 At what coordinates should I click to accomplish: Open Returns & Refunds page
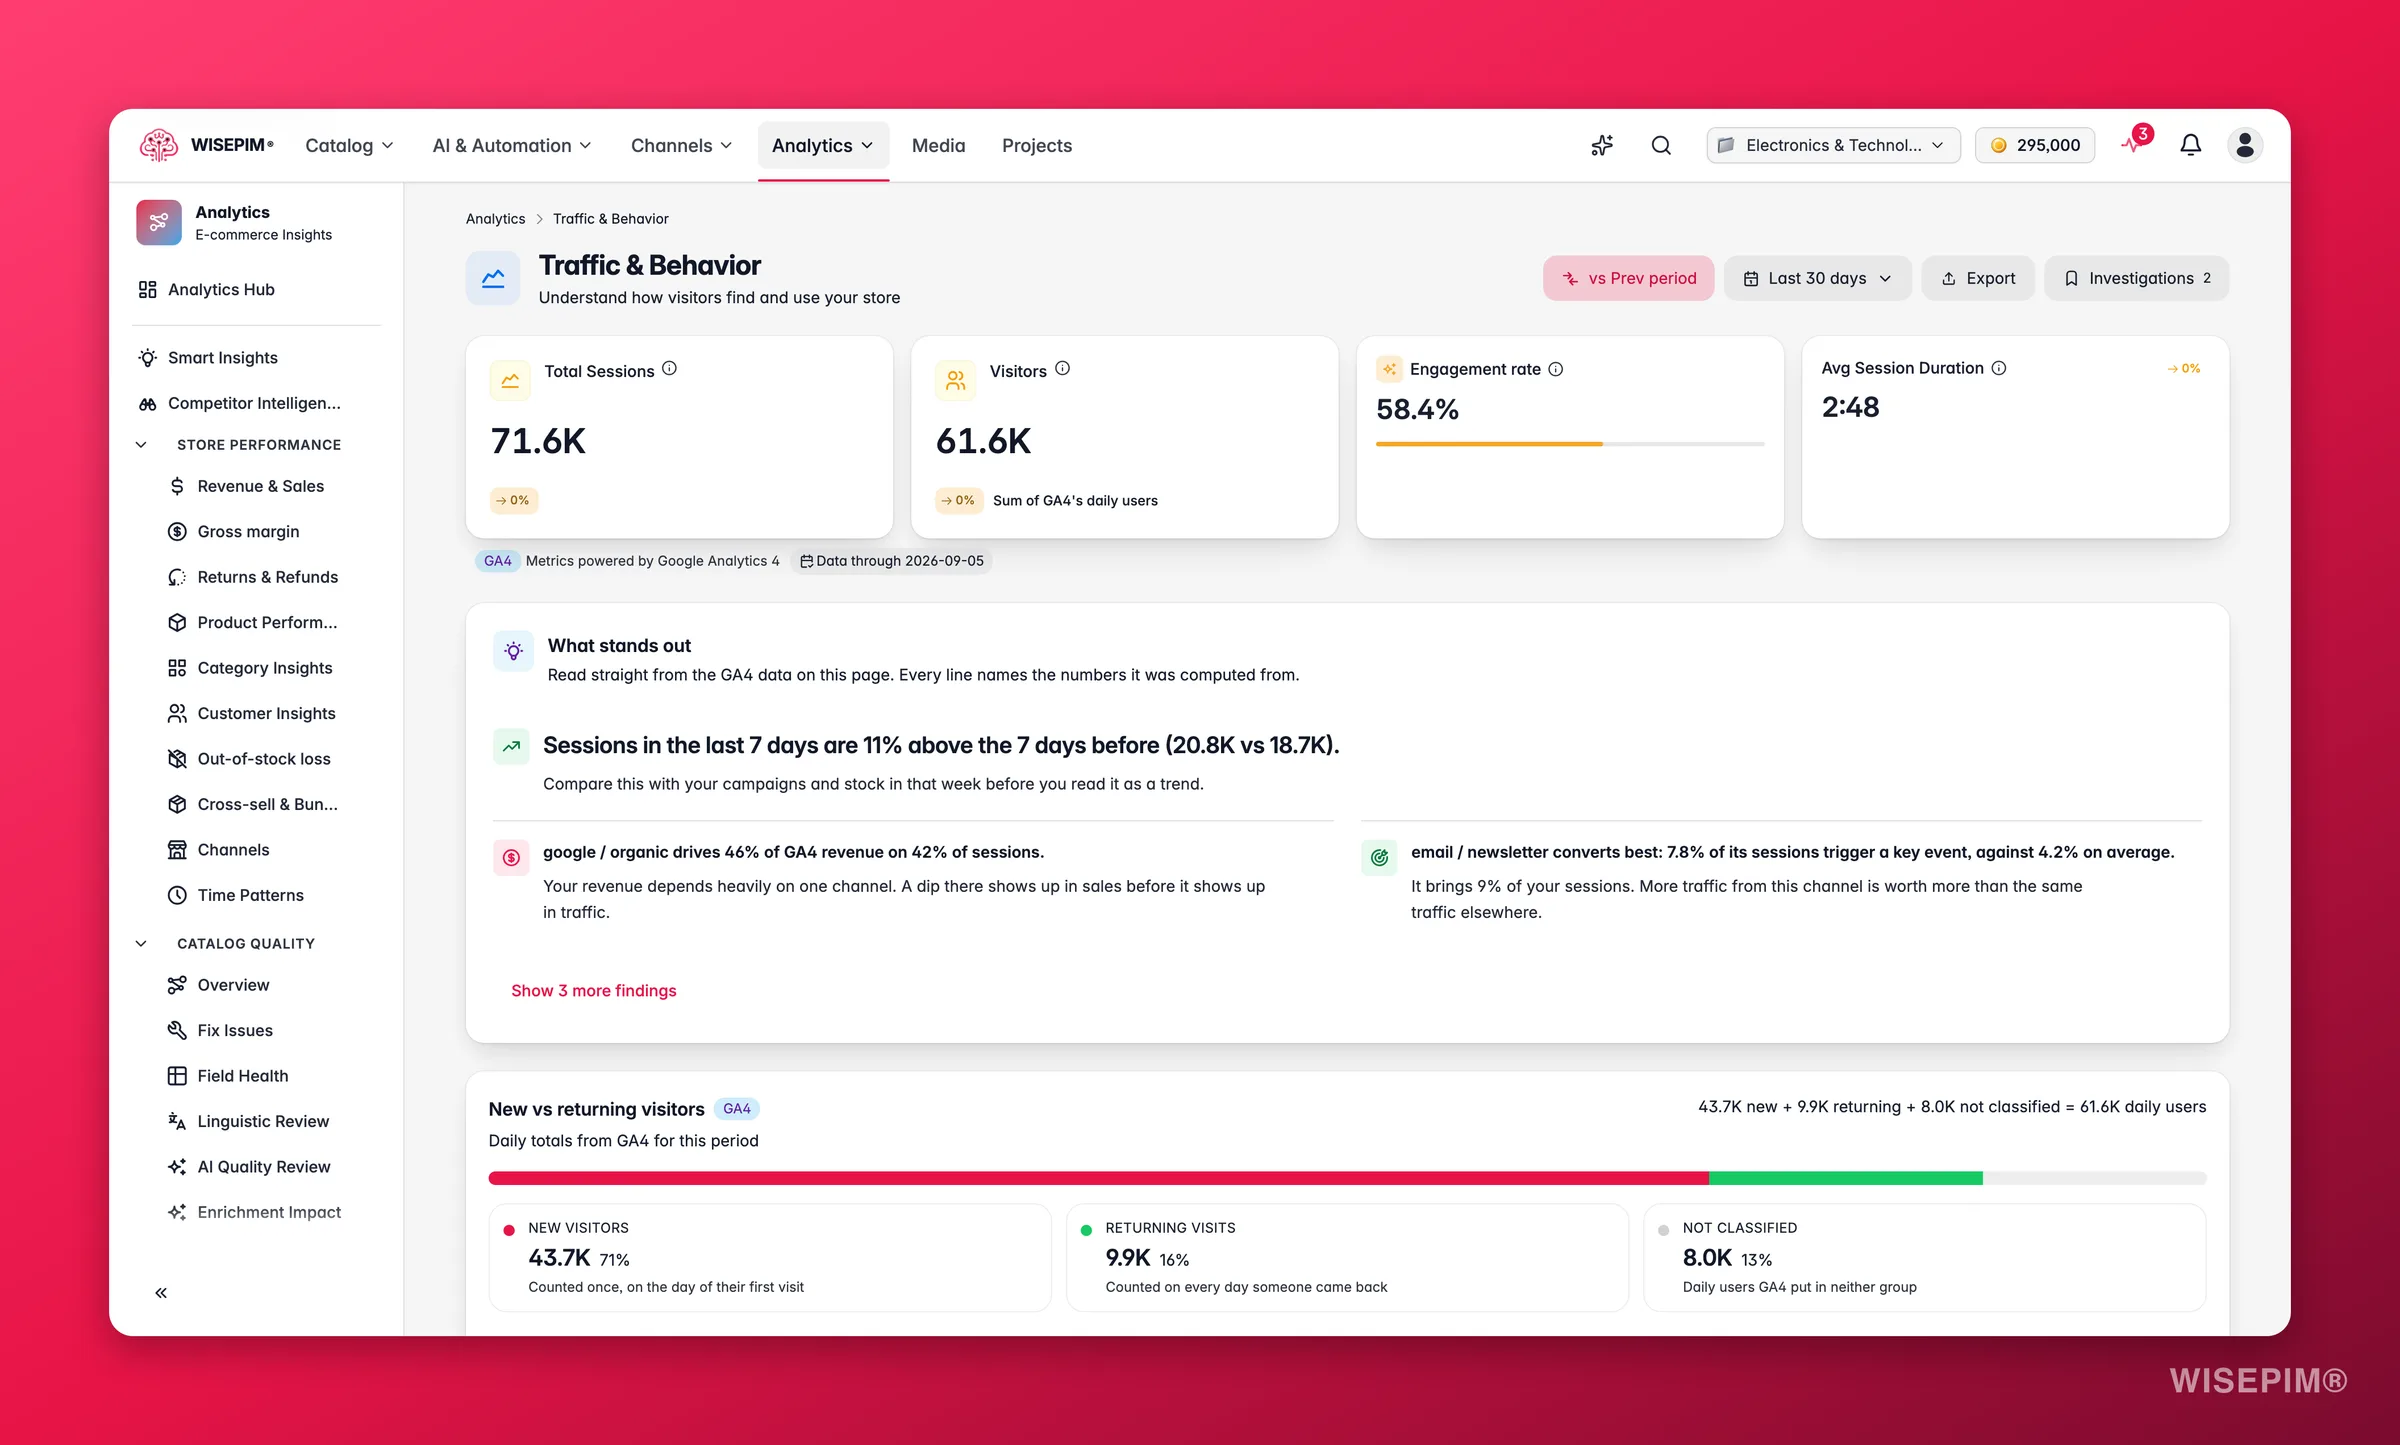[x=270, y=577]
